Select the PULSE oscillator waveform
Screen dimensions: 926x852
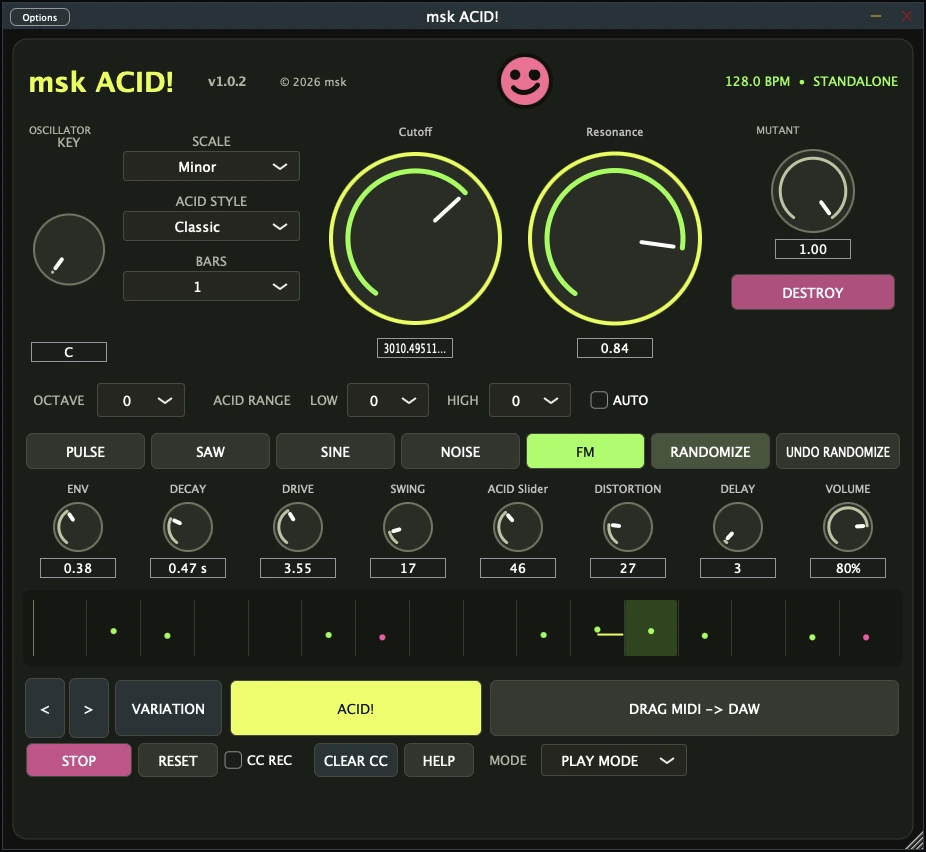pyautogui.click(x=85, y=452)
